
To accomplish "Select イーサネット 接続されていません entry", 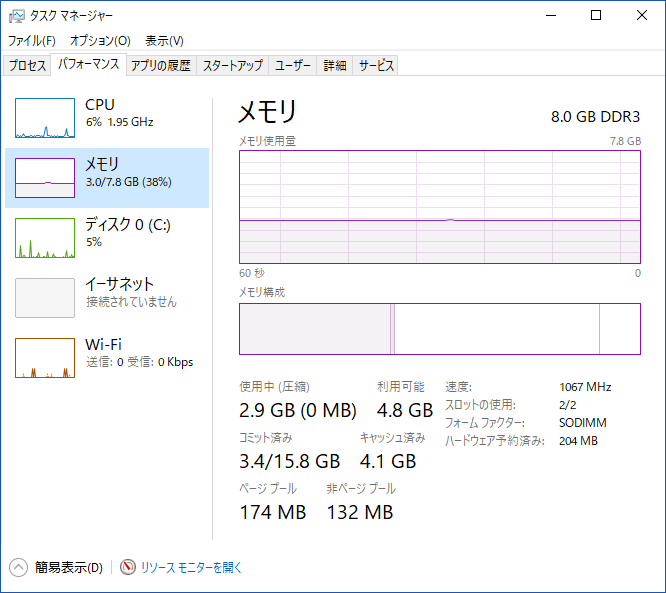I will (x=107, y=298).
